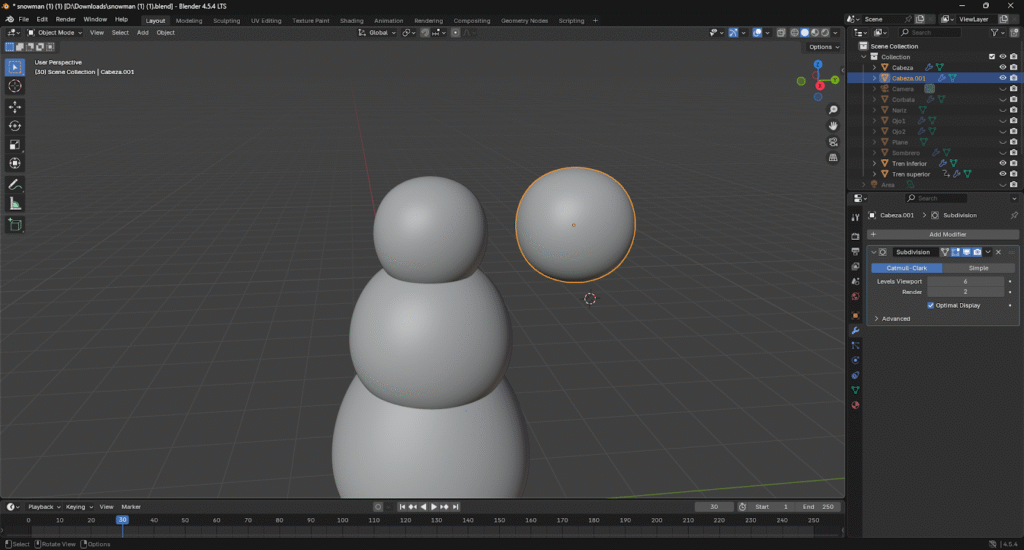Activate the Measure tool
This screenshot has height=550, width=1024.
coord(15,203)
